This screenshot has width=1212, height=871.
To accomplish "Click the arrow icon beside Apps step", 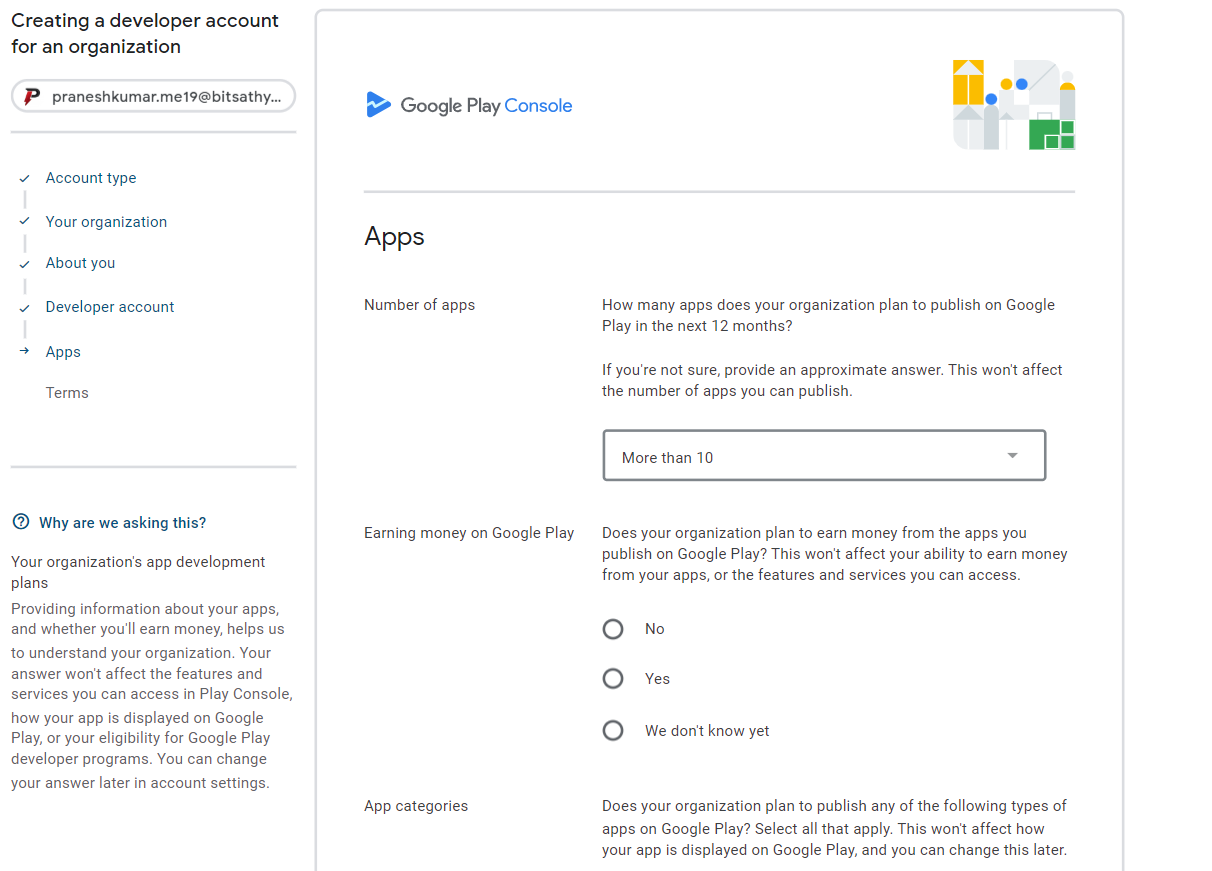I will (x=25, y=352).
